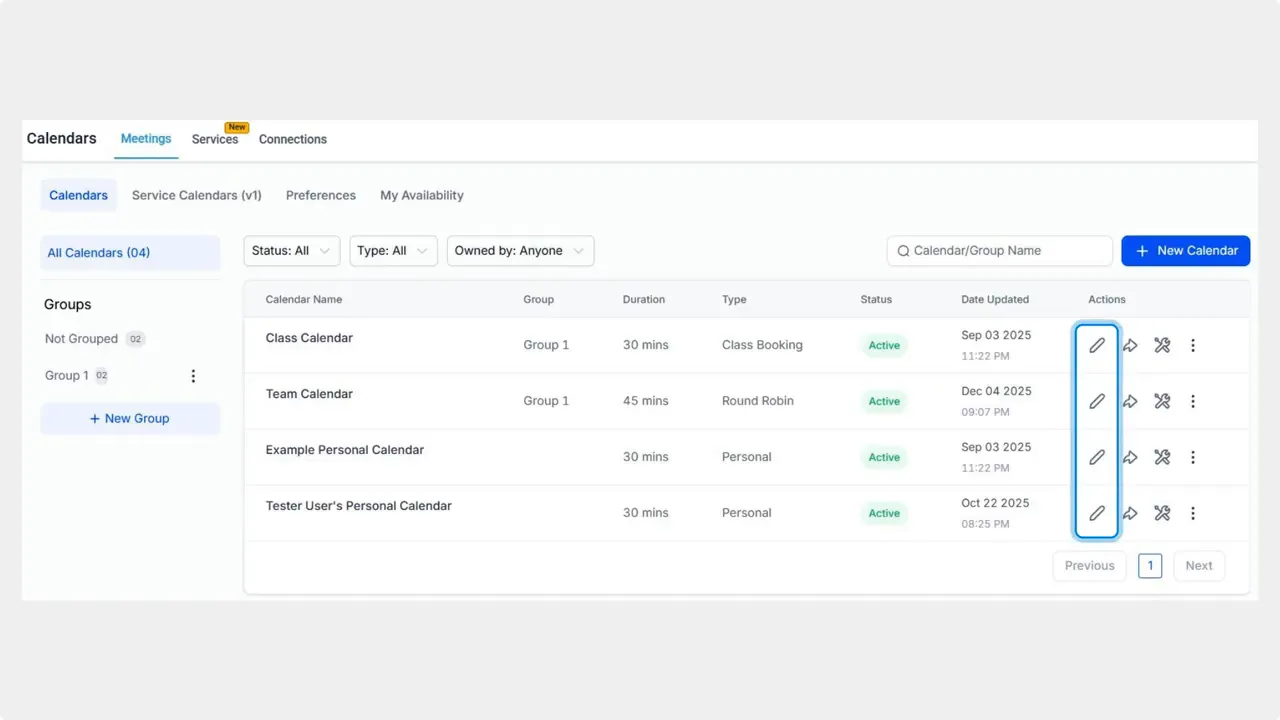
Task: Share the Class Calendar via arrow icon
Action: coord(1130,345)
